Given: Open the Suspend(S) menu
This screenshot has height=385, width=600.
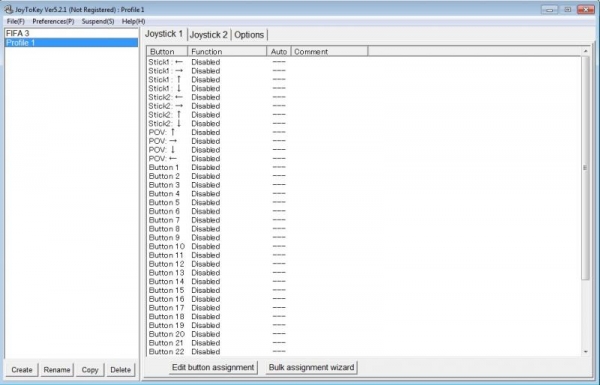Looking at the screenshot, I should [98, 21].
